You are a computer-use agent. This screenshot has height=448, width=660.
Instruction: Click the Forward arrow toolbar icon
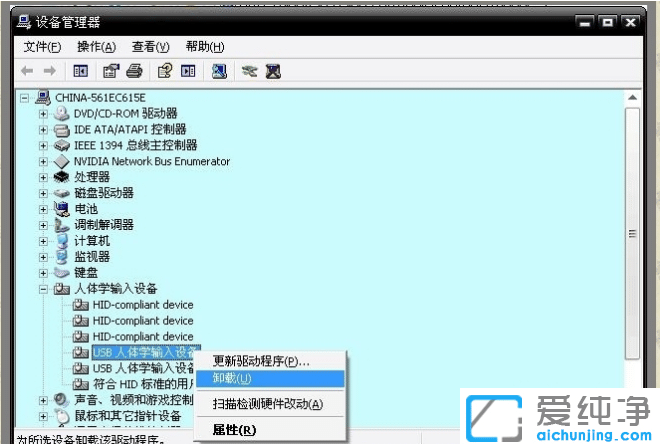coord(50,71)
